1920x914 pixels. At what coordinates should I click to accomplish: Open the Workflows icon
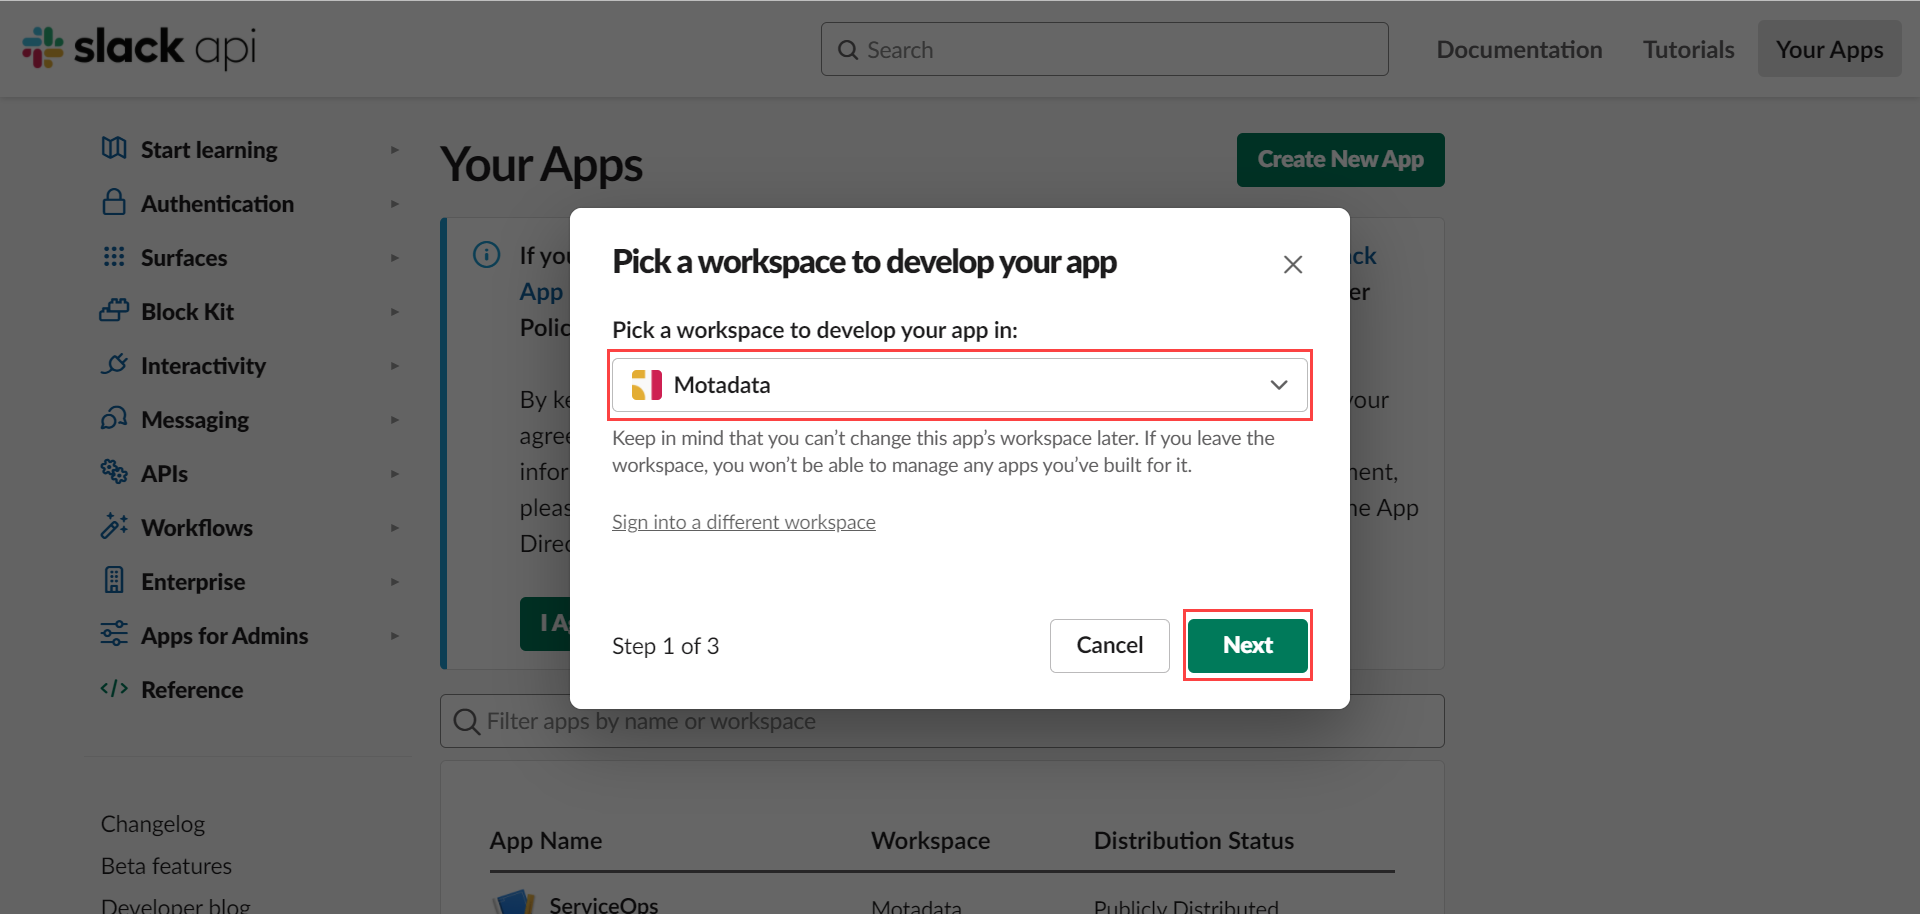[x=114, y=527]
